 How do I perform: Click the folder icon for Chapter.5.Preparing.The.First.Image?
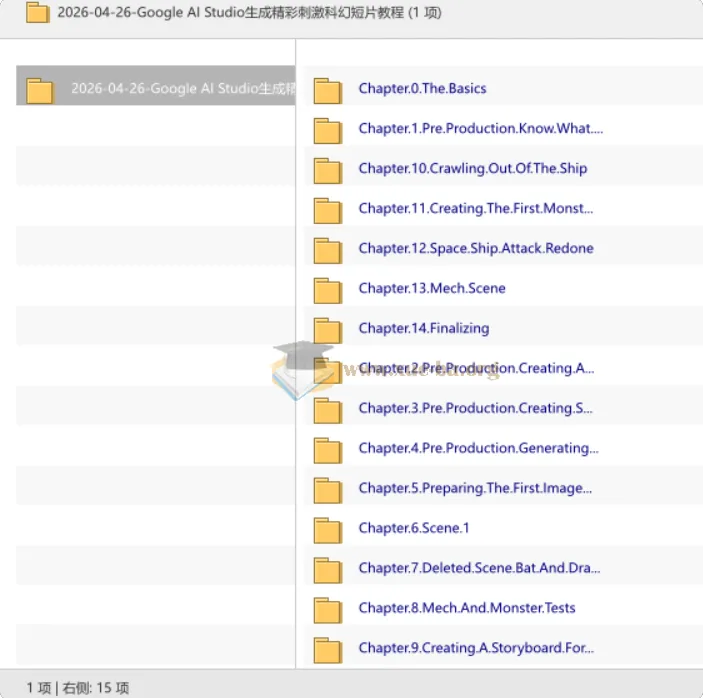pyautogui.click(x=328, y=490)
